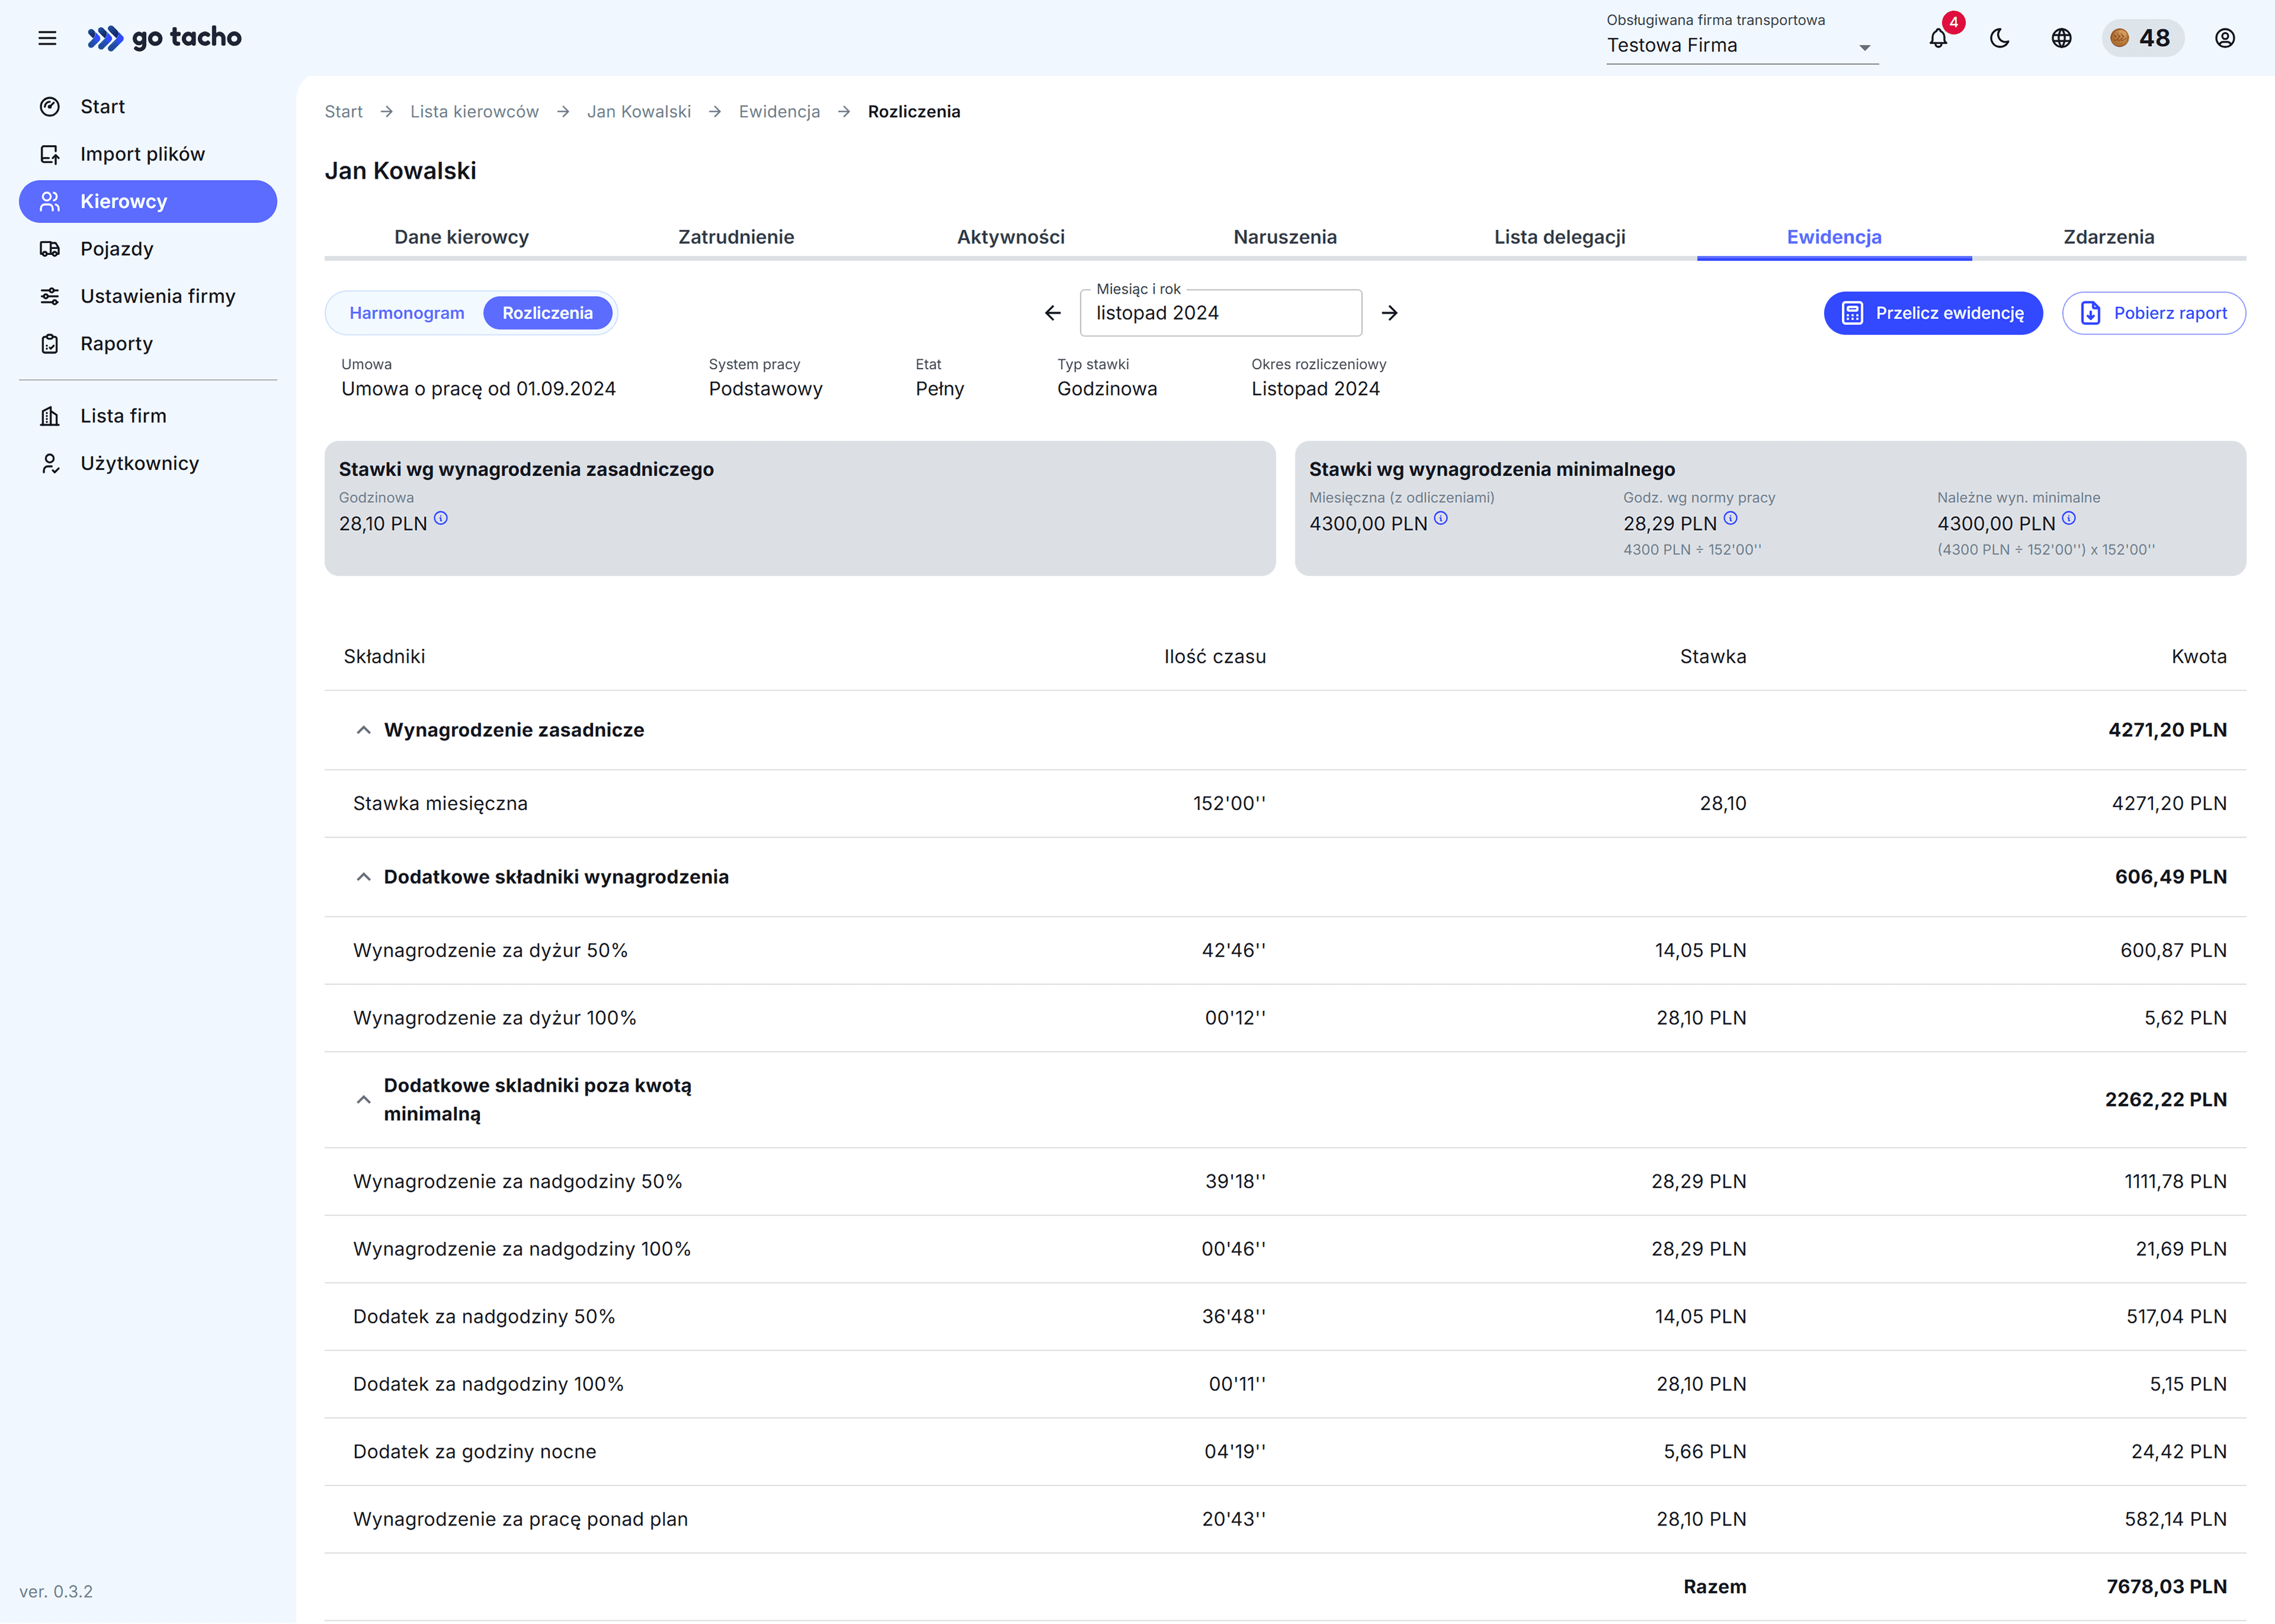Select the Ewidencja tab

[x=1834, y=237]
